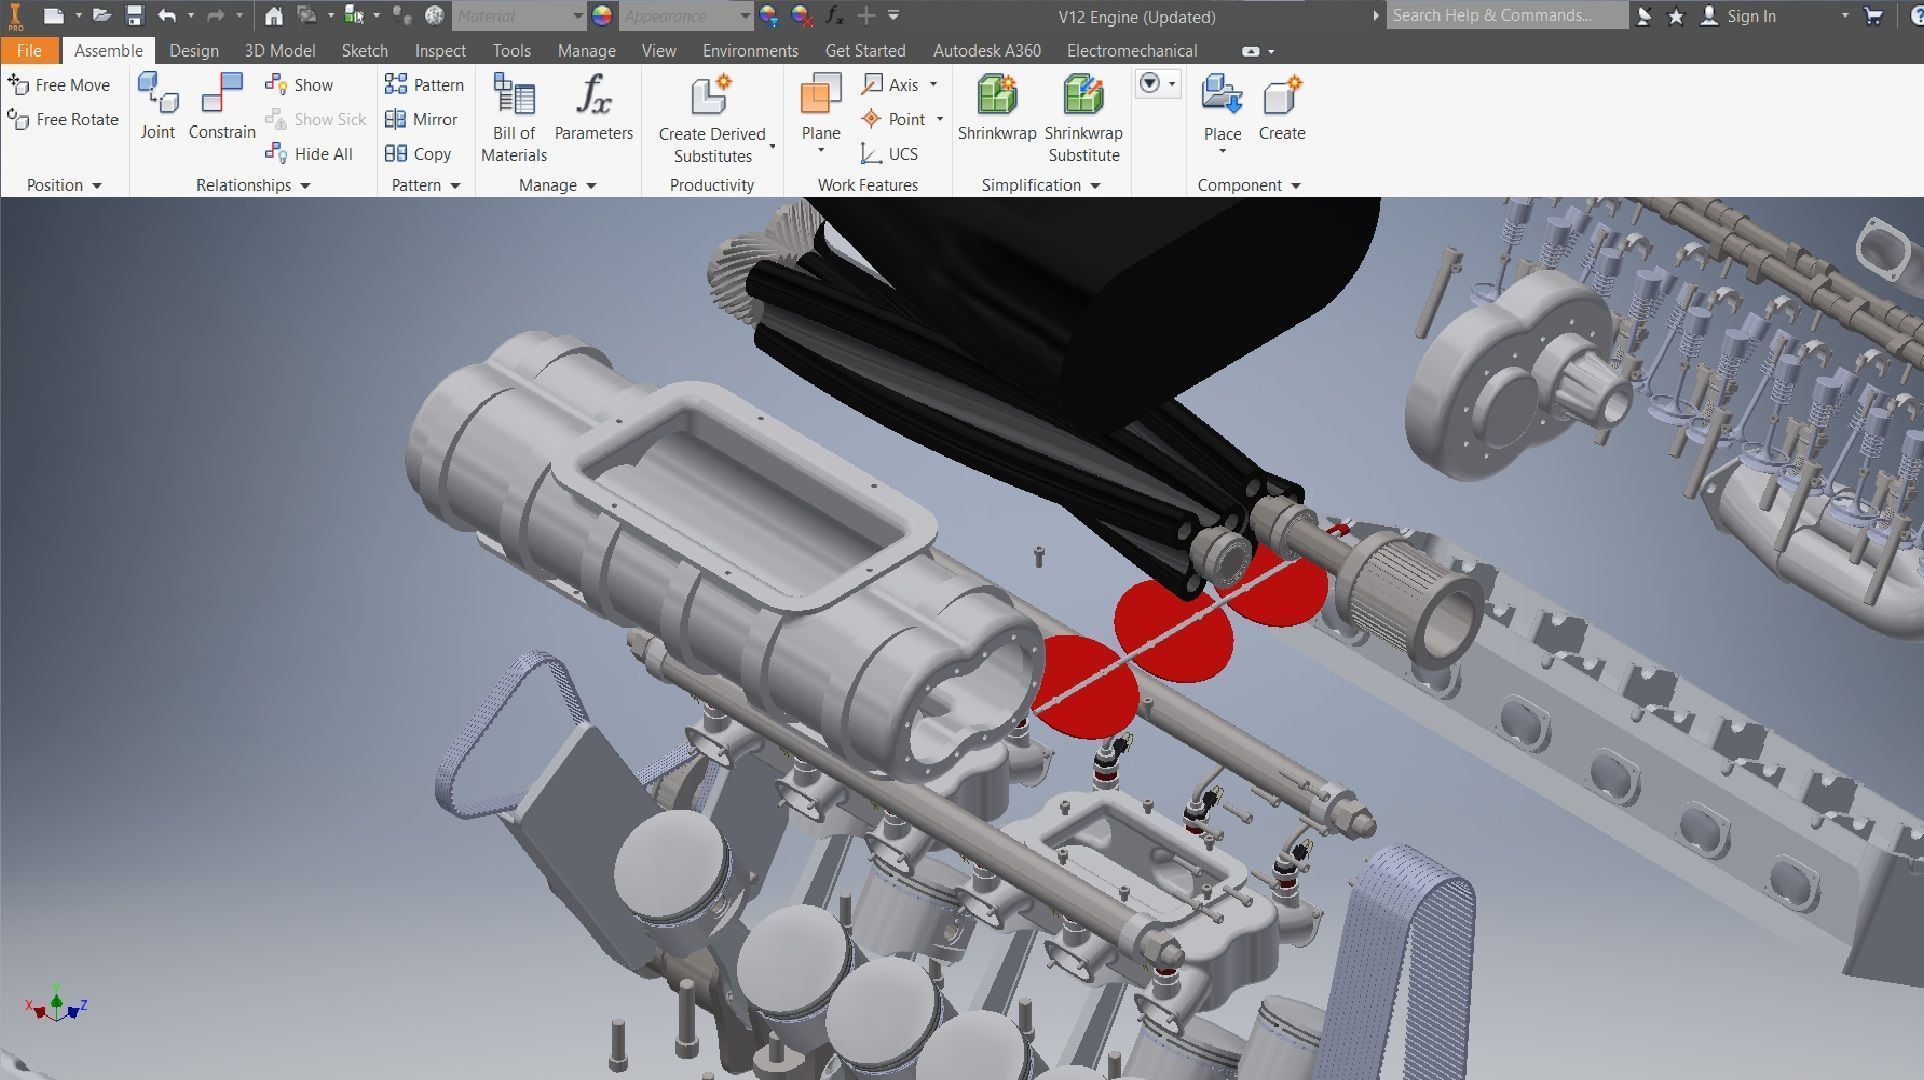Open the Environments tab

[x=750, y=50]
